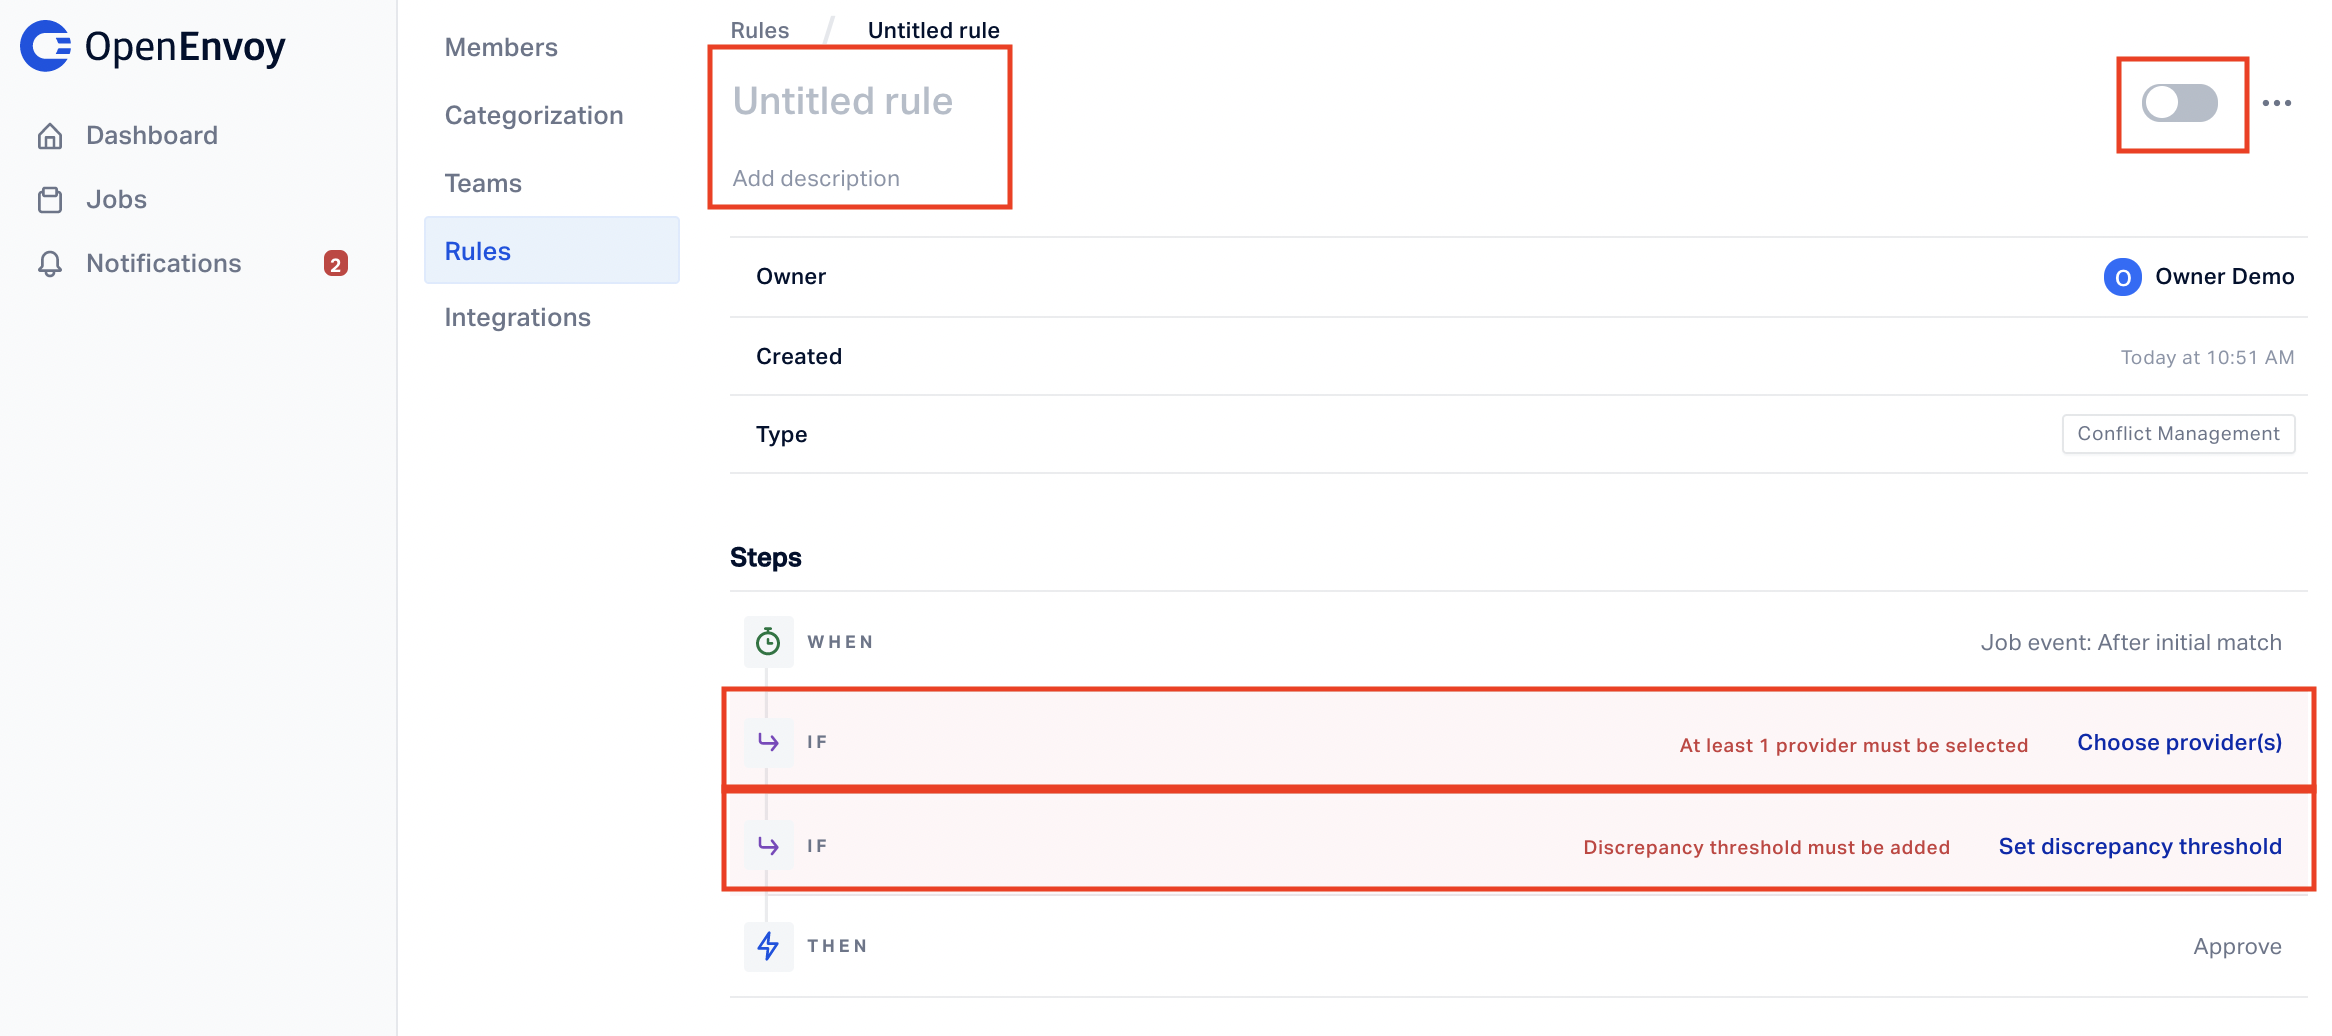Switch to the Integrations tab
The height and width of the screenshot is (1036, 2332).
coord(518,318)
